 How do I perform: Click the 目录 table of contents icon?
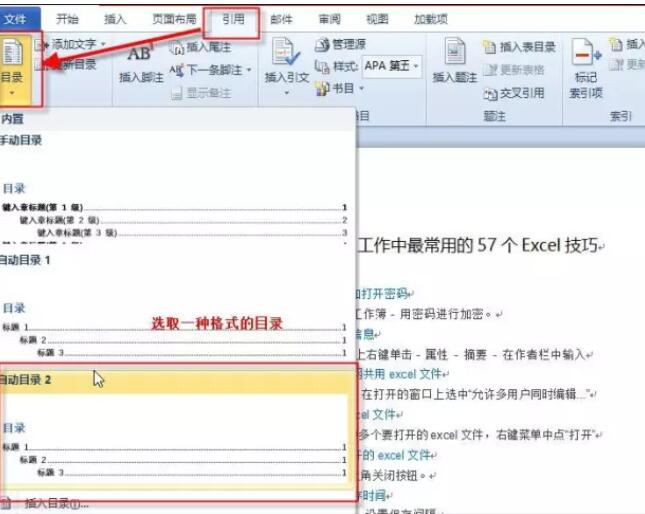click(x=12, y=53)
